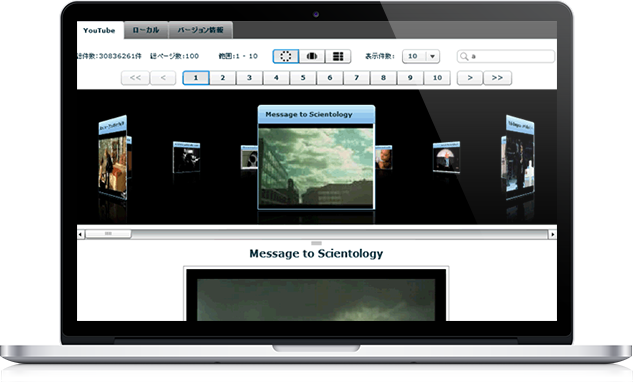Image resolution: width=633 pixels, height=382 pixels.
Task: Click the horizontal scrollbar thumb
Action: 108,234
